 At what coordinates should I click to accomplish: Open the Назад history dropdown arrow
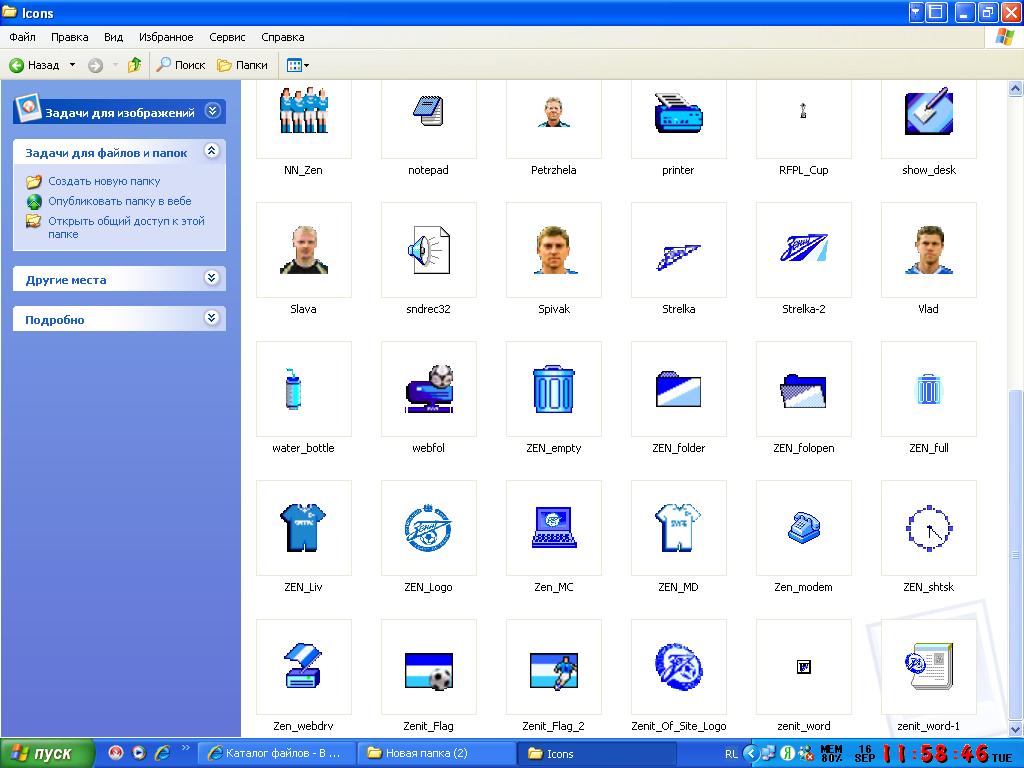coord(72,65)
